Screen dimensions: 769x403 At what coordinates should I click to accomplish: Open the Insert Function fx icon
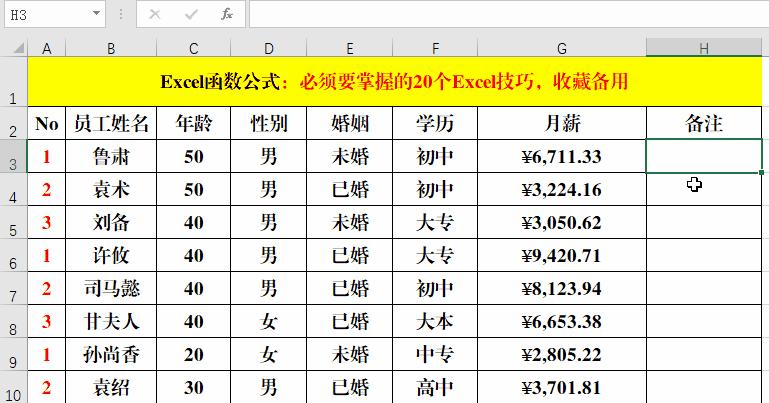227,14
